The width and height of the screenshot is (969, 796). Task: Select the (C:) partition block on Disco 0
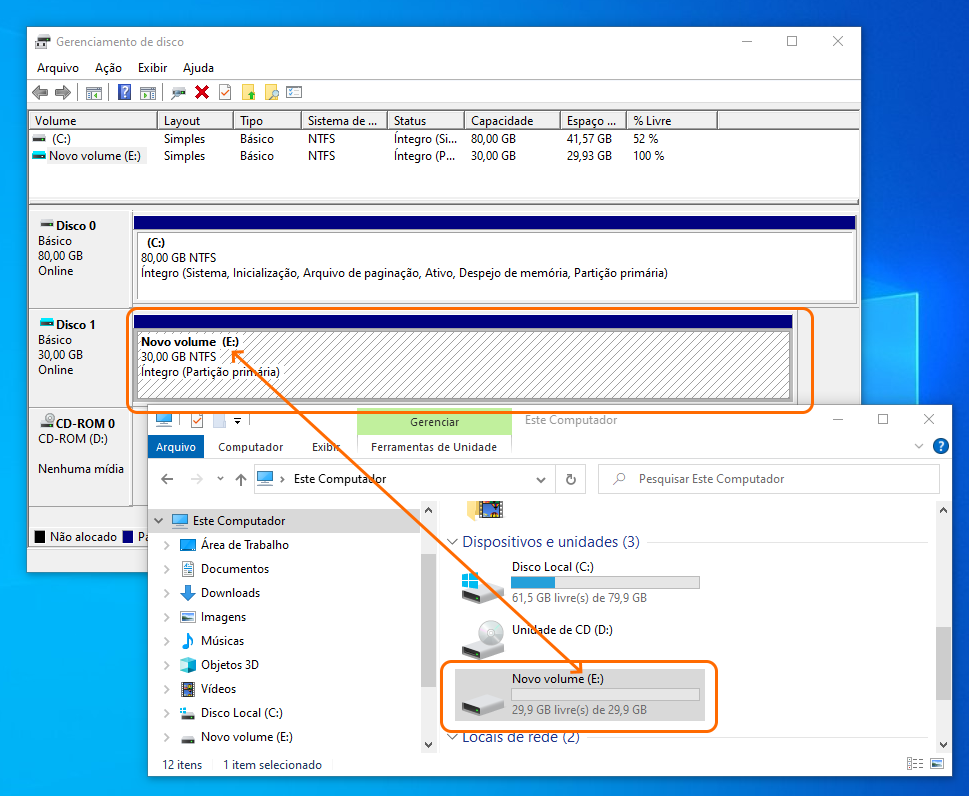point(494,266)
